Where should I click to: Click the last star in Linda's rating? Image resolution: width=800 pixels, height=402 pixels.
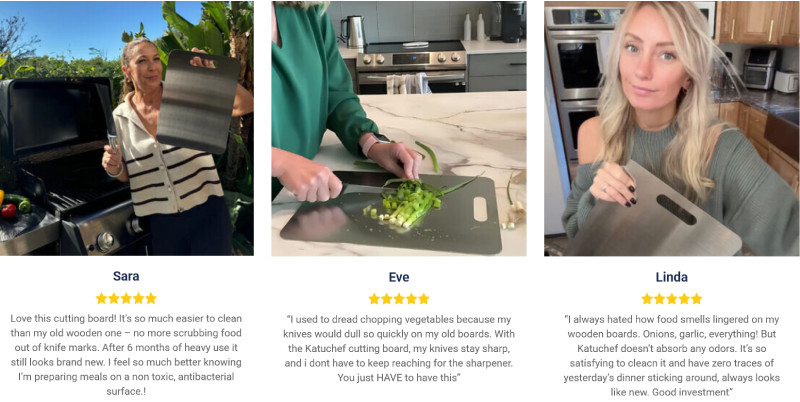click(696, 299)
